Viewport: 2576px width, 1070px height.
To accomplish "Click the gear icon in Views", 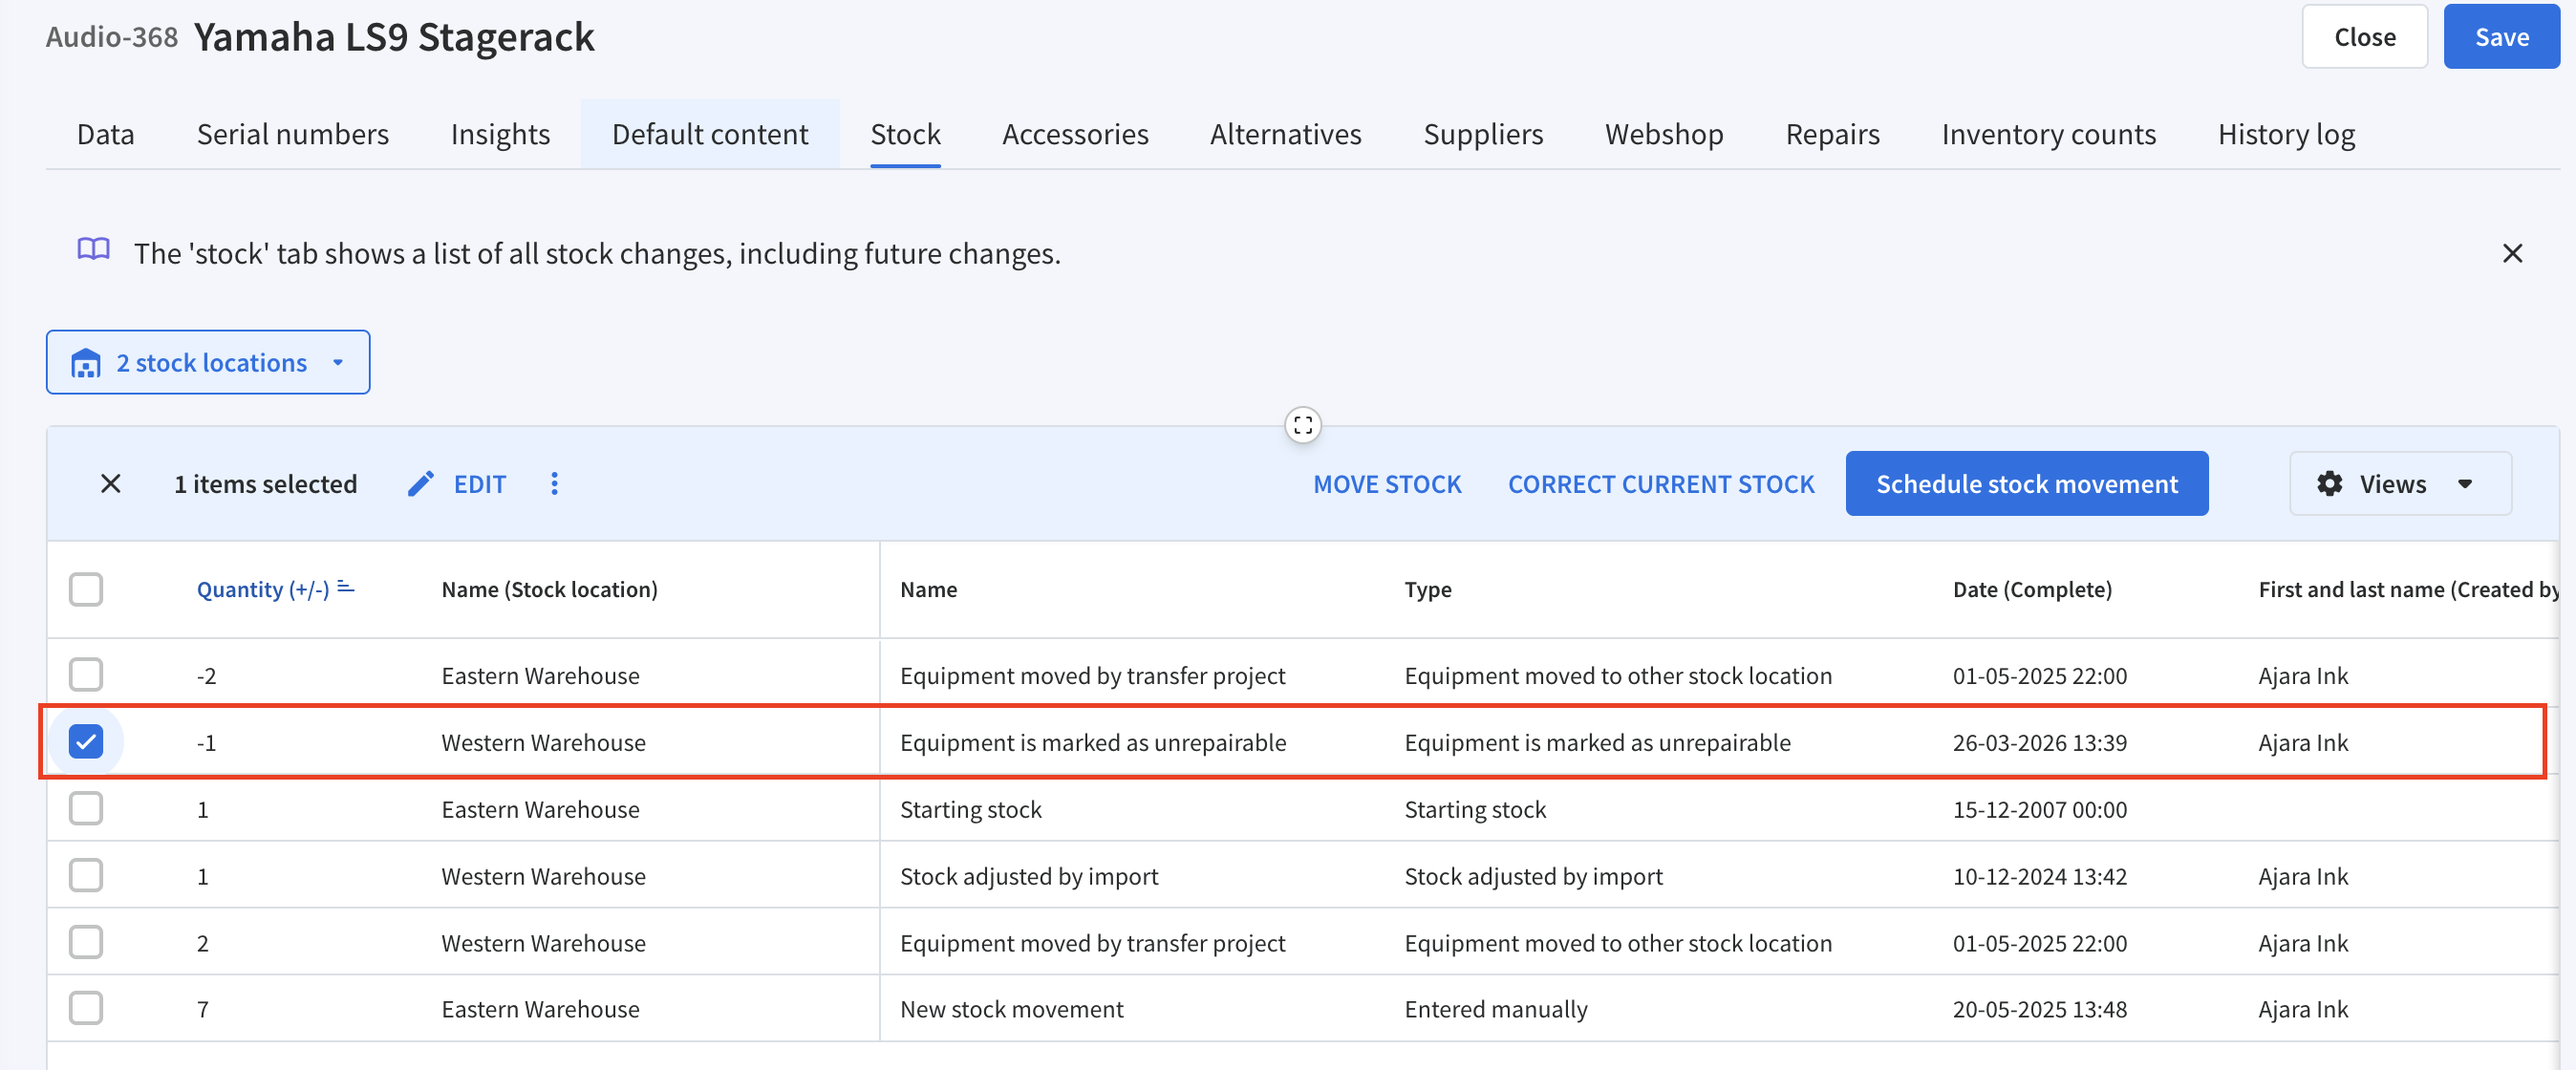I will (x=2329, y=484).
